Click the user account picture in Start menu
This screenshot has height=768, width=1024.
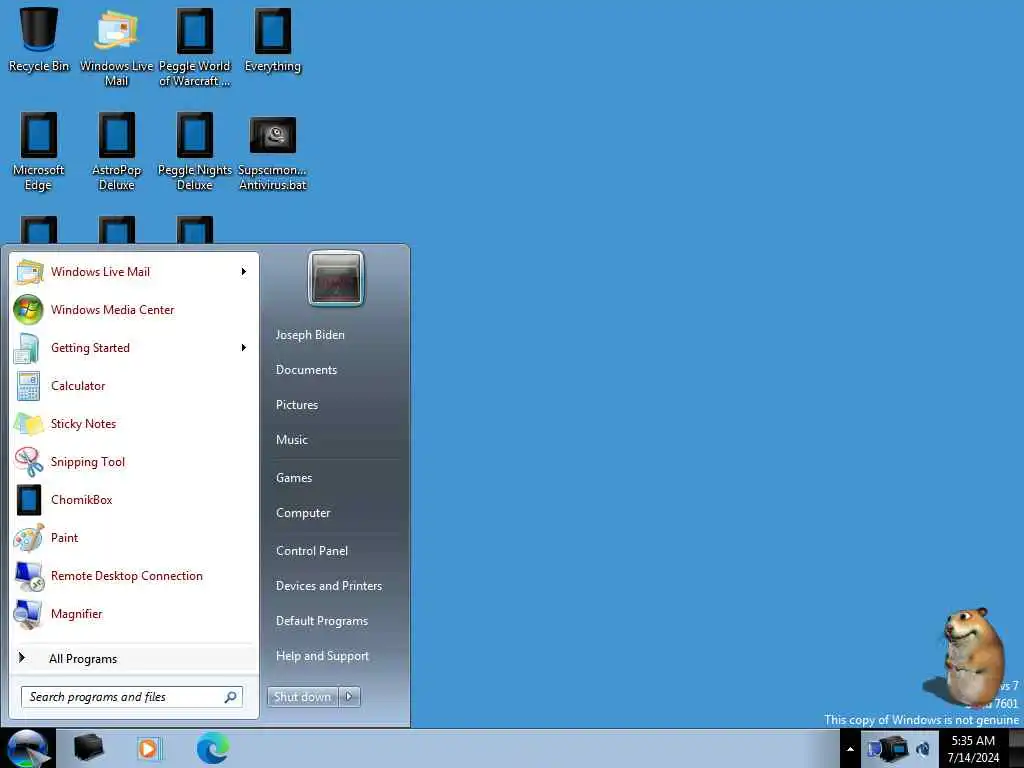tap(336, 278)
